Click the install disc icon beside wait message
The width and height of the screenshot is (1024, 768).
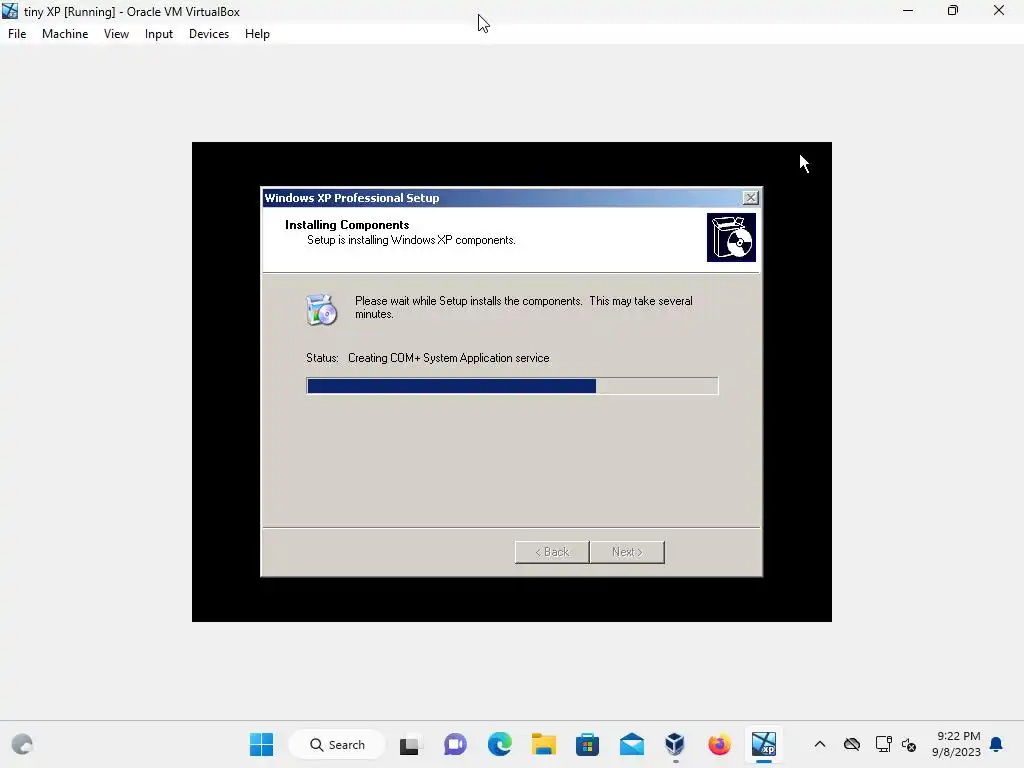pos(321,310)
